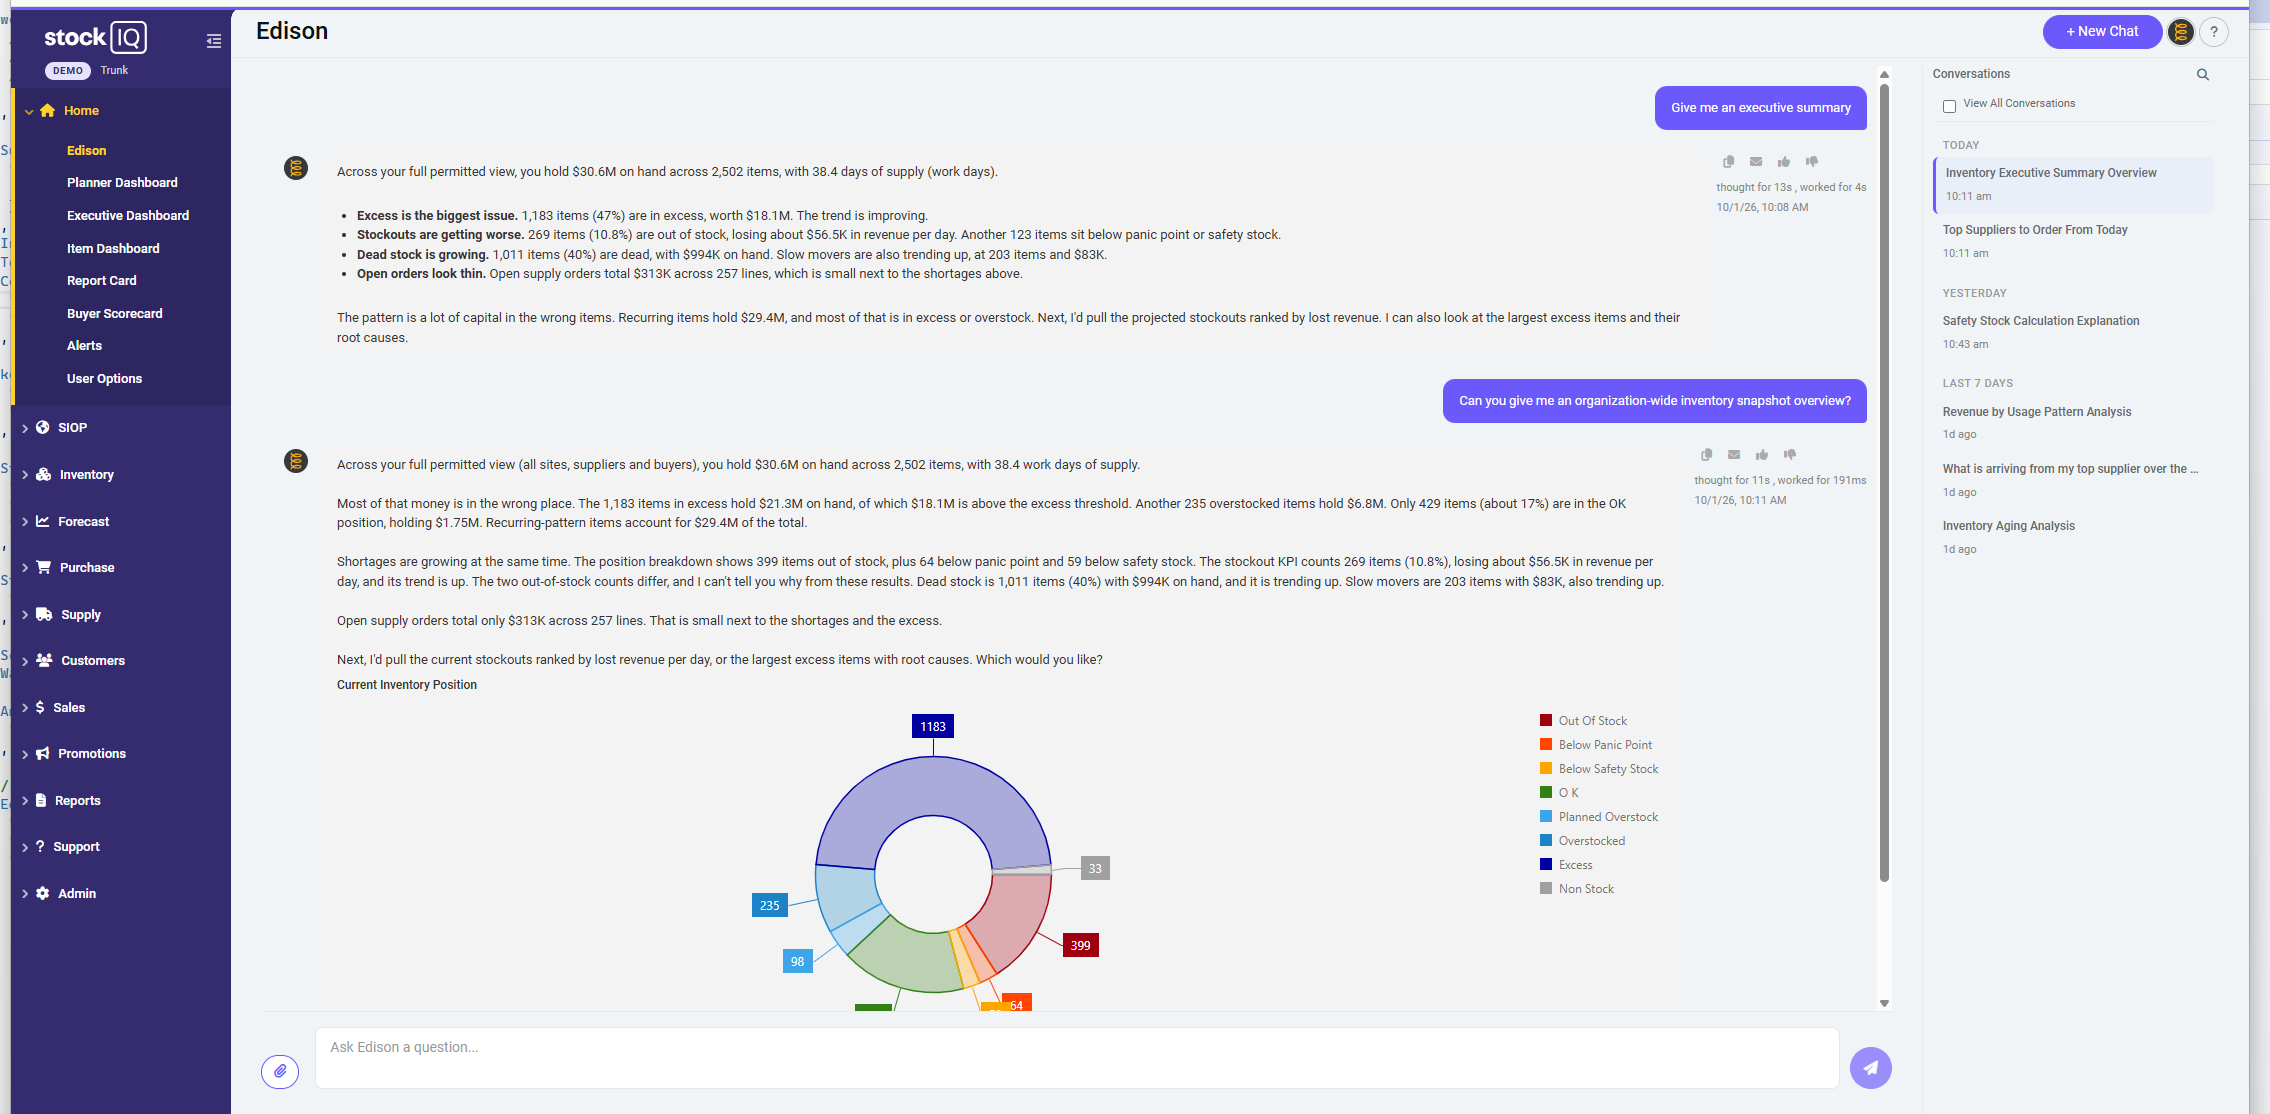Image resolution: width=2270 pixels, height=1114 pixels.
Task: Toggle Excess legend entry
Action: [x=1566, y=865]
